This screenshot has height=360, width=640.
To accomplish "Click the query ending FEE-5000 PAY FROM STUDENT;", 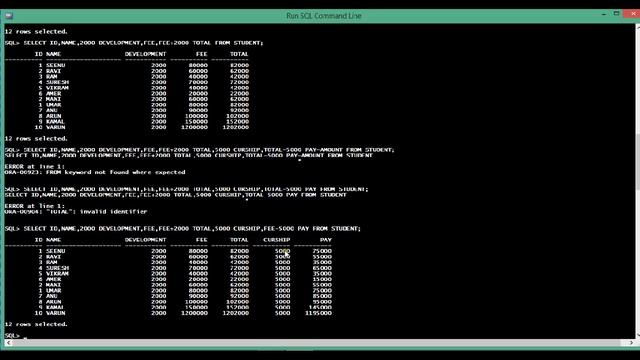I will click(x=183, y=229).
